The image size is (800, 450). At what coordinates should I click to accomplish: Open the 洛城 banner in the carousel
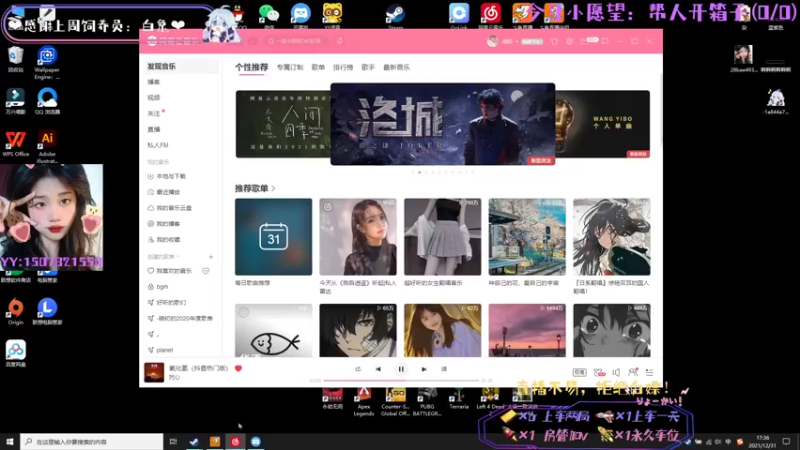pyautogui.click(x=443, y=124)
